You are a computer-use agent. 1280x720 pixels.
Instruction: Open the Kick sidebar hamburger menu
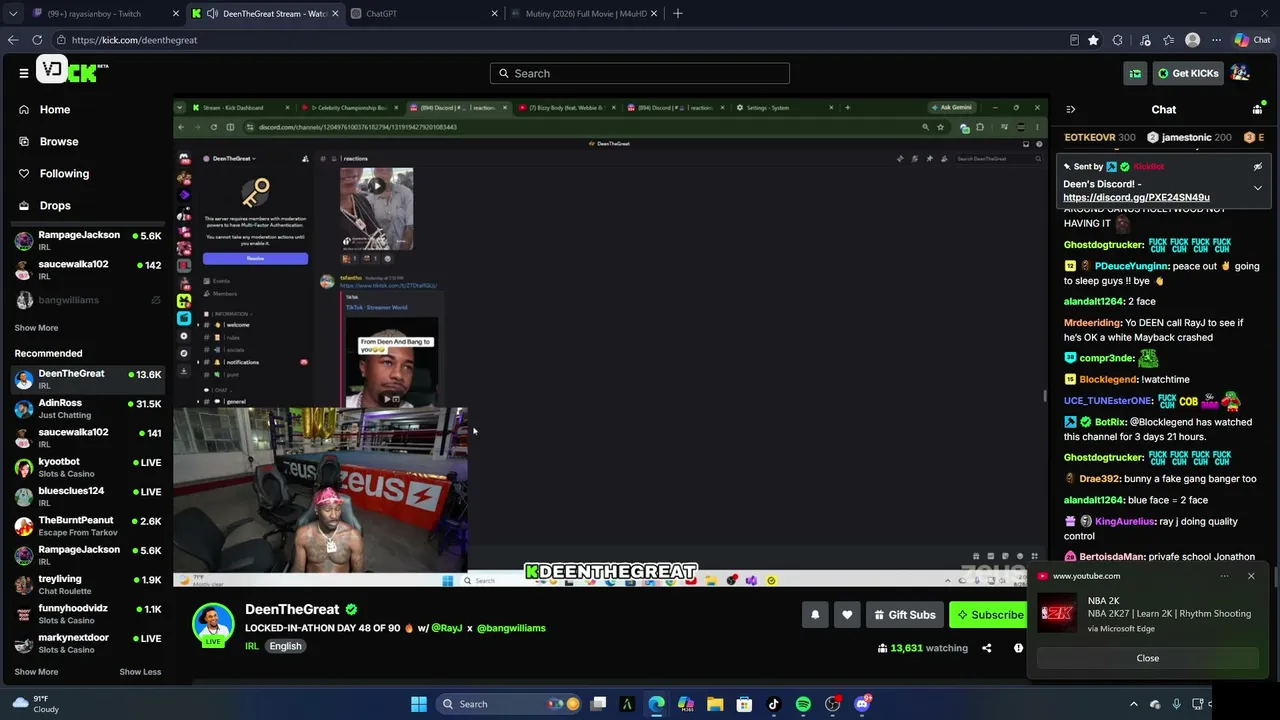[x=24, y=73]
